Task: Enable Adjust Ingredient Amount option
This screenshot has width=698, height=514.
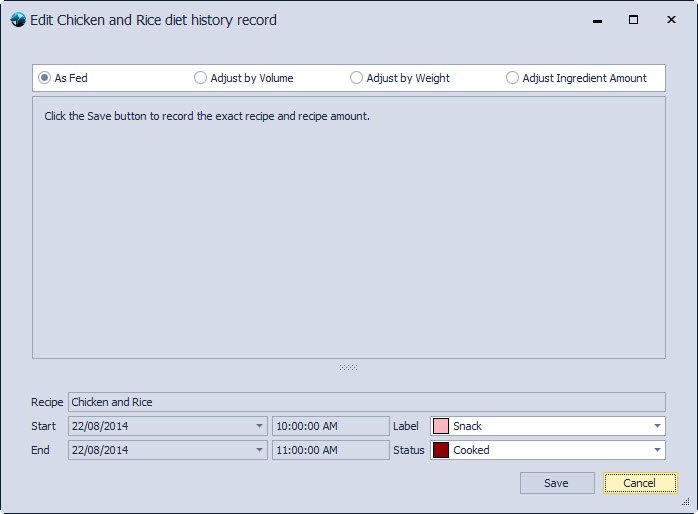Action: 513,78
